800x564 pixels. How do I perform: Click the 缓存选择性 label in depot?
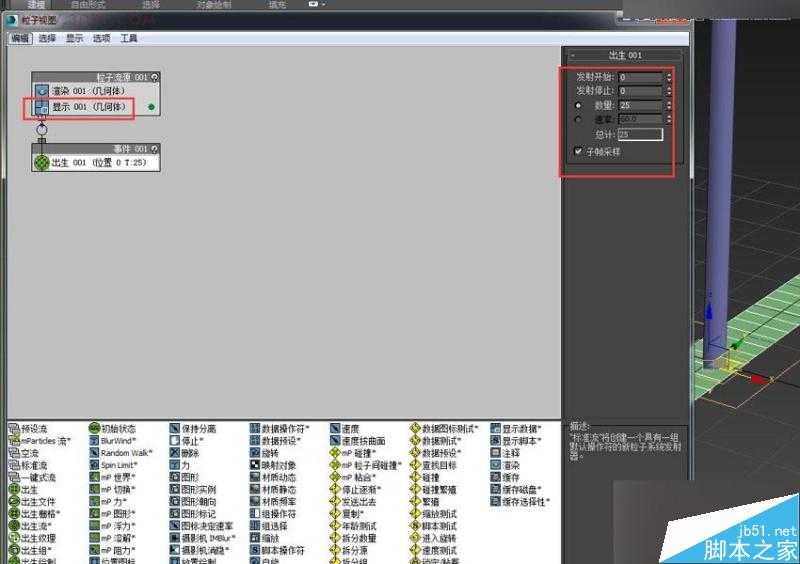click(526, 502)
